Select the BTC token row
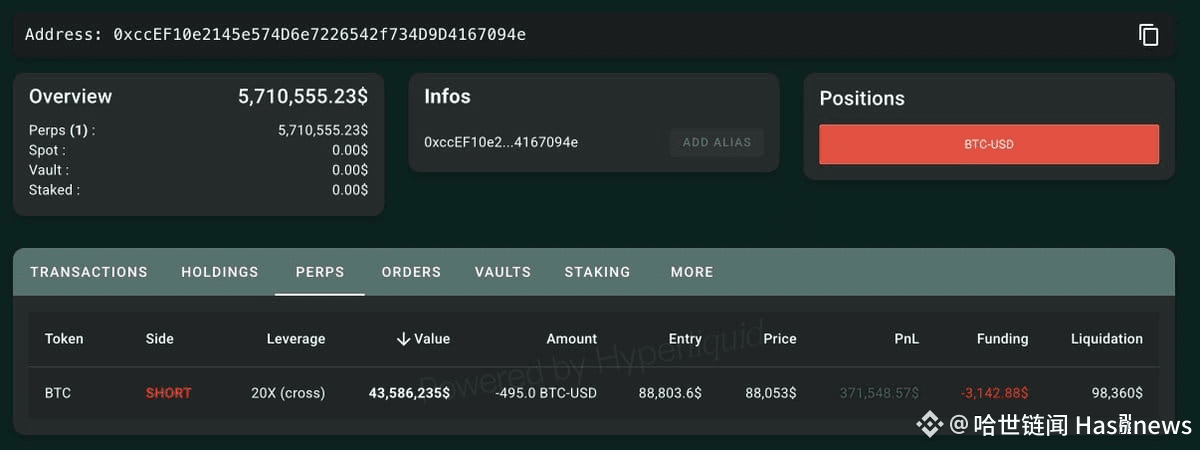 [x=58, y=393]
